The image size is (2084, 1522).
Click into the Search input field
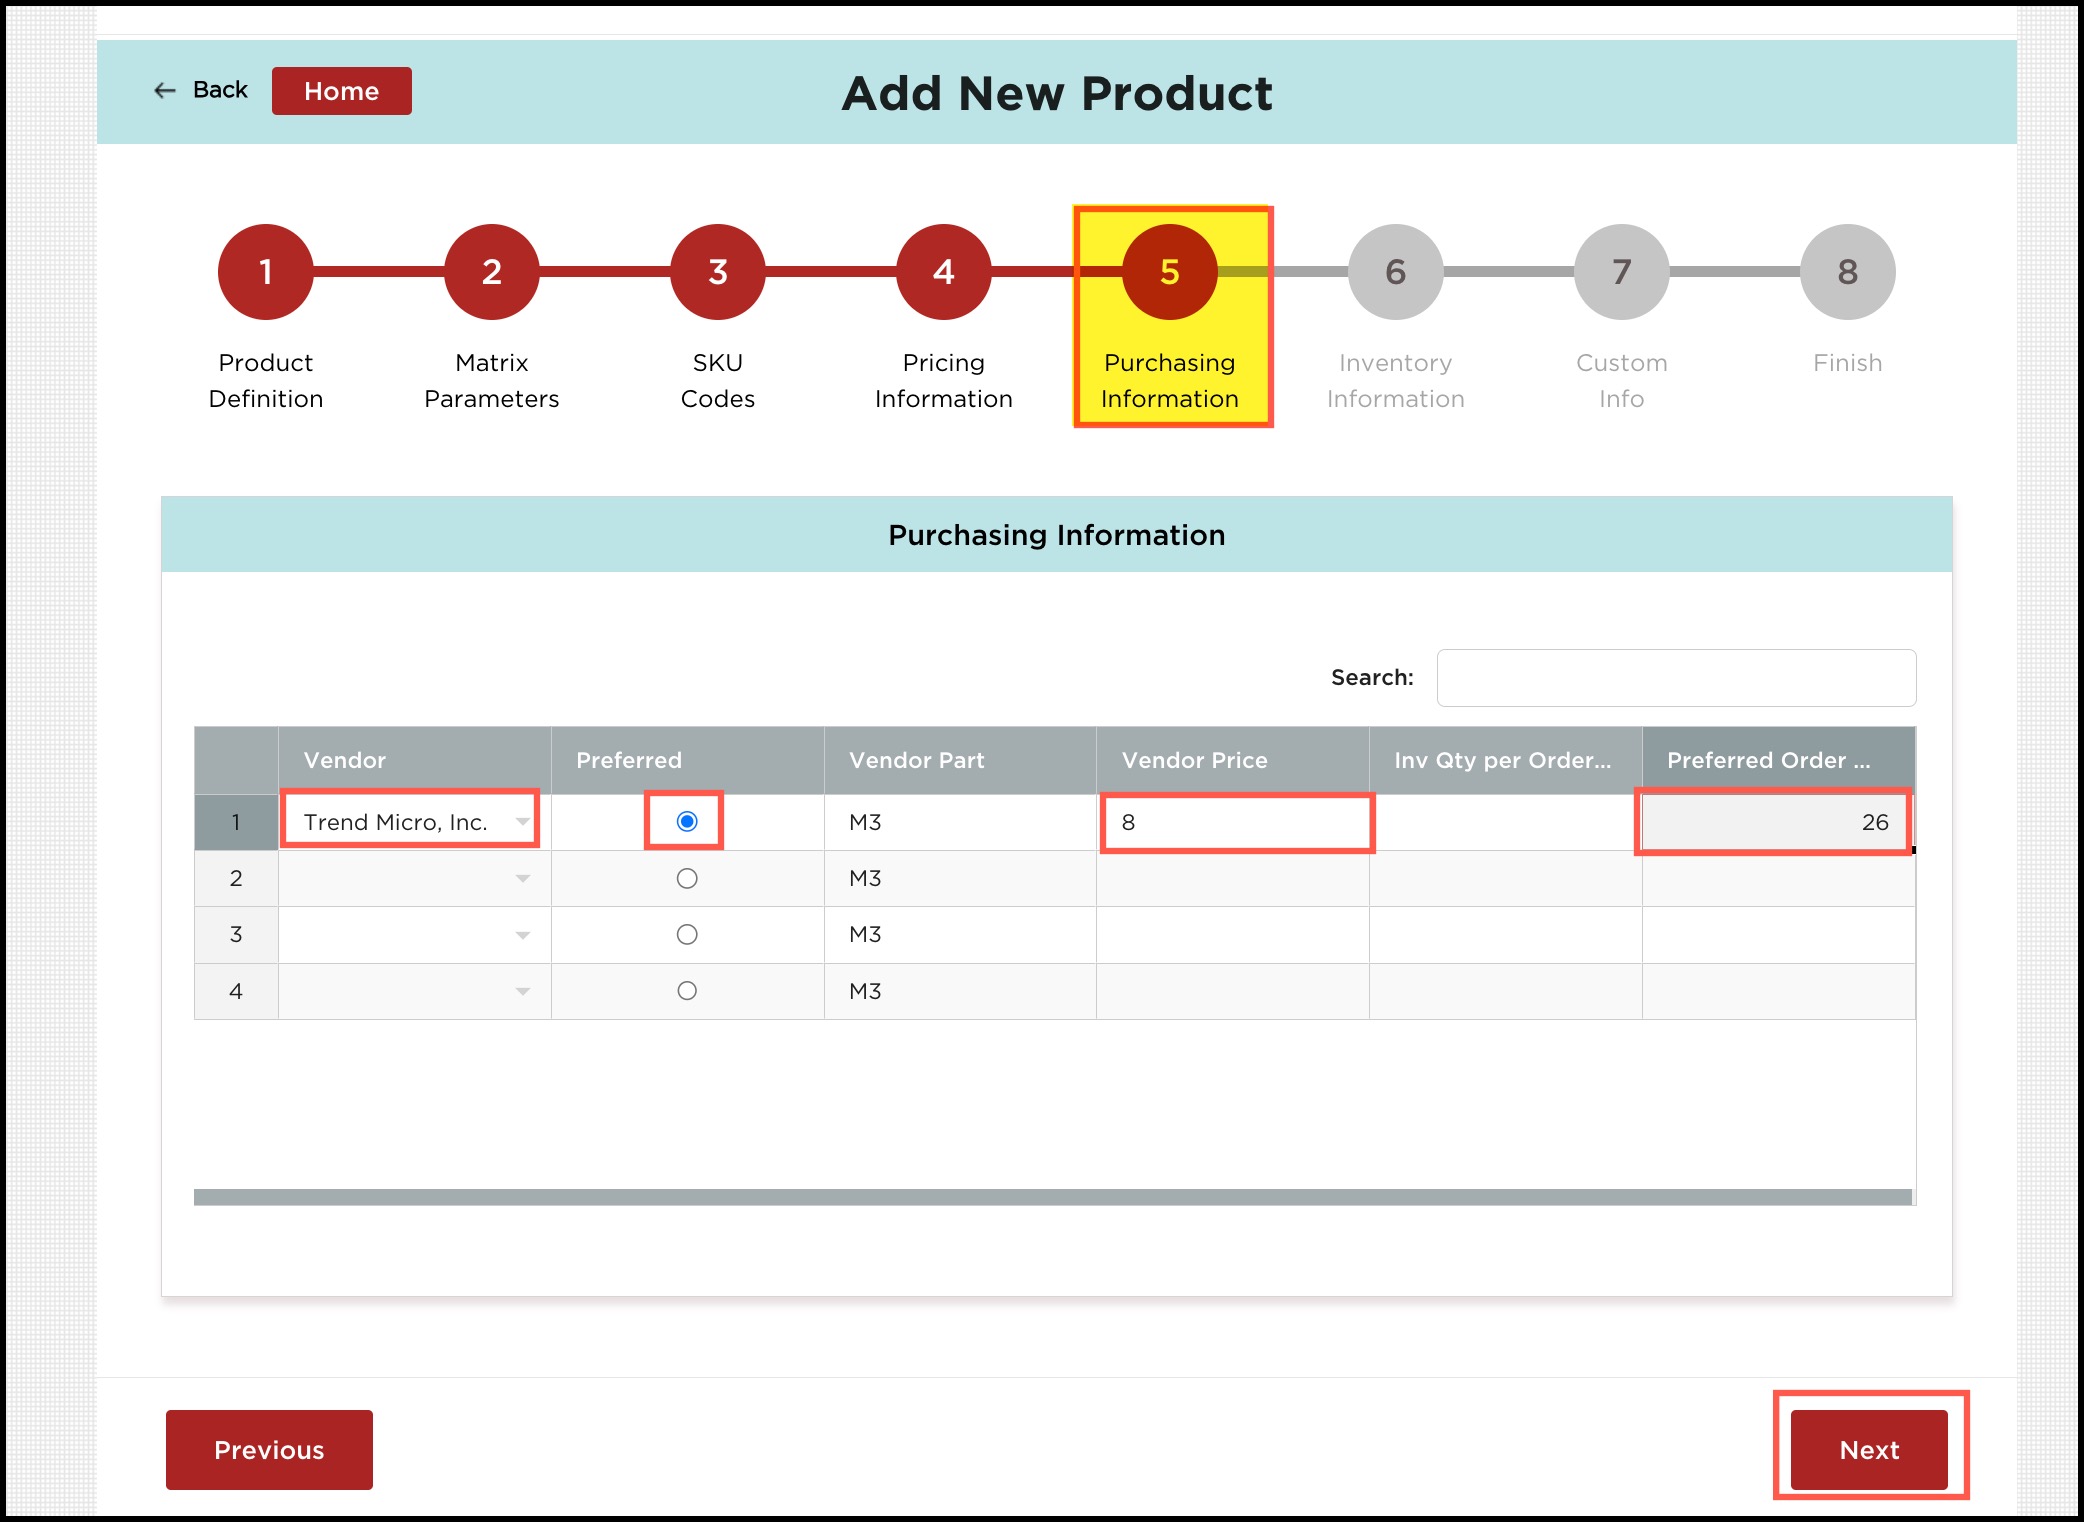pyautogui.click(x=1676, y=678)
